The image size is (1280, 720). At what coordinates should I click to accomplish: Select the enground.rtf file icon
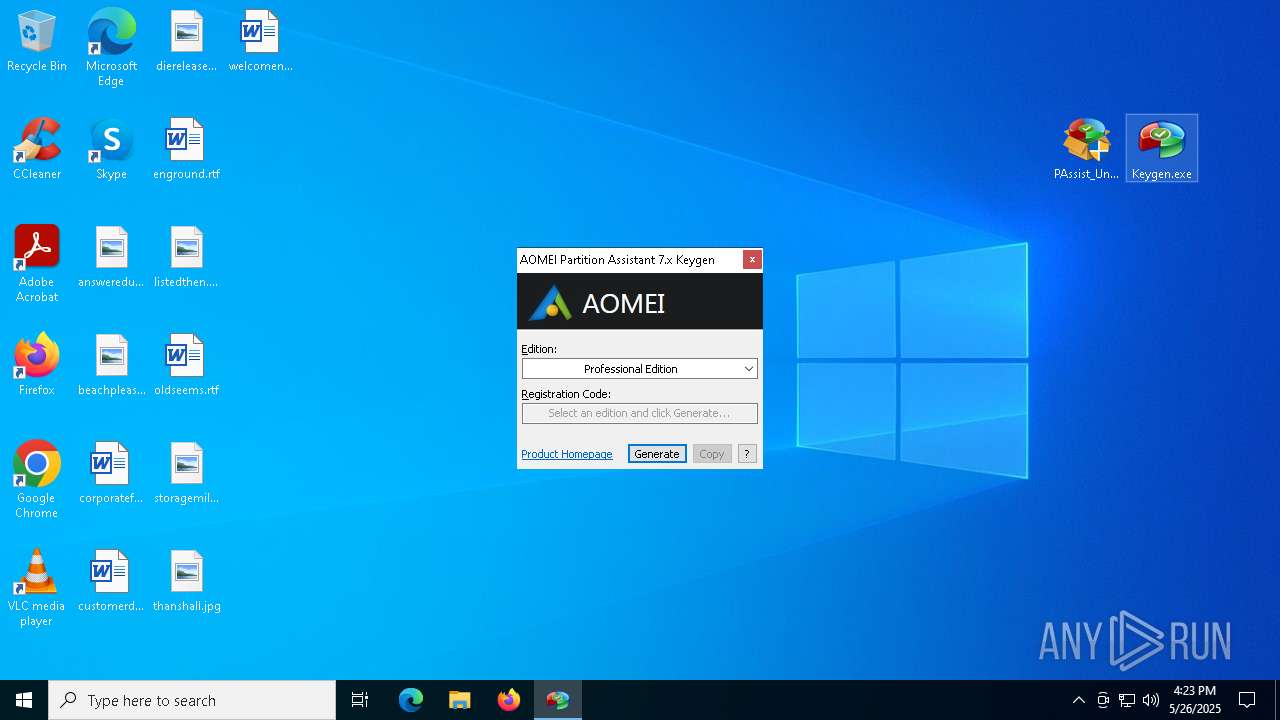point(186,150)
